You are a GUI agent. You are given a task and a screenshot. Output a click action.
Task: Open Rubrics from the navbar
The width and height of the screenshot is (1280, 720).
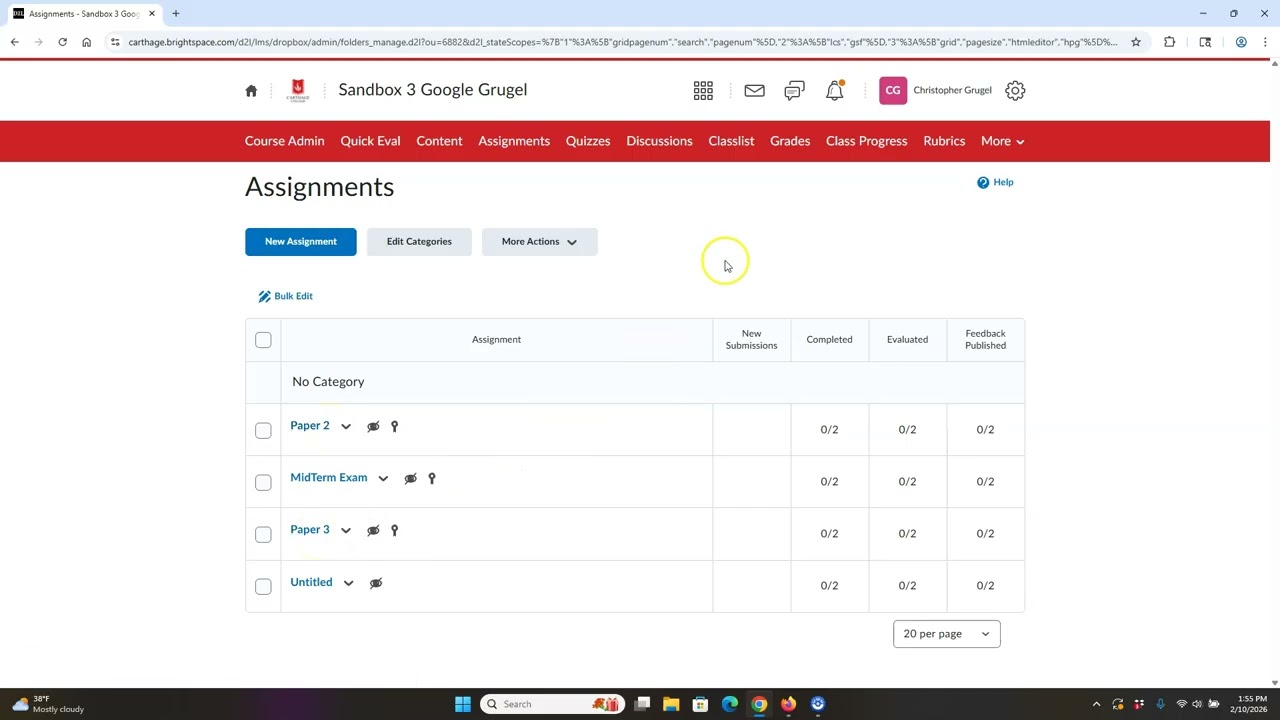[944, 141]
